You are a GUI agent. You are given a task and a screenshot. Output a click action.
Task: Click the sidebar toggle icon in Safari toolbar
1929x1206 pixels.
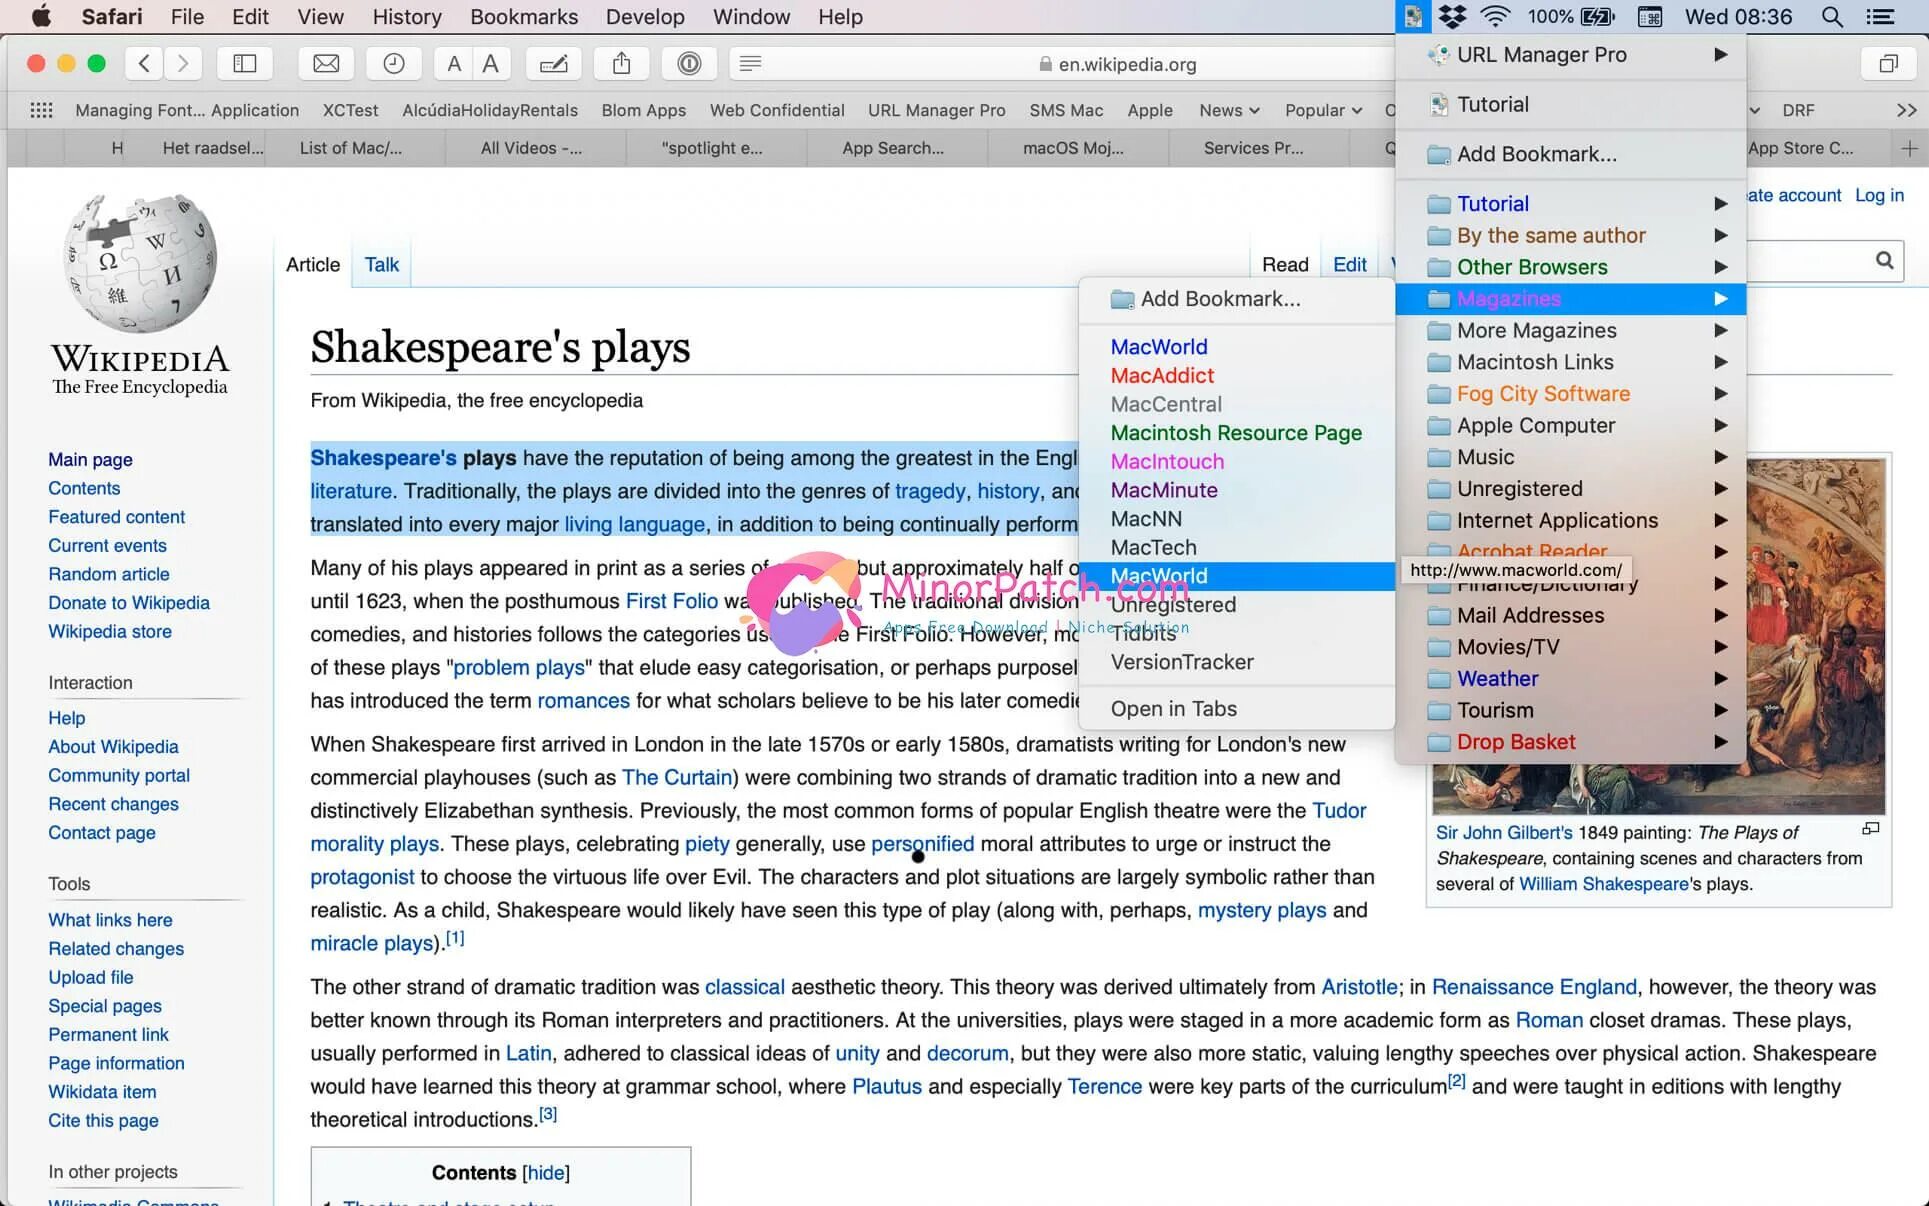point(245,64)
